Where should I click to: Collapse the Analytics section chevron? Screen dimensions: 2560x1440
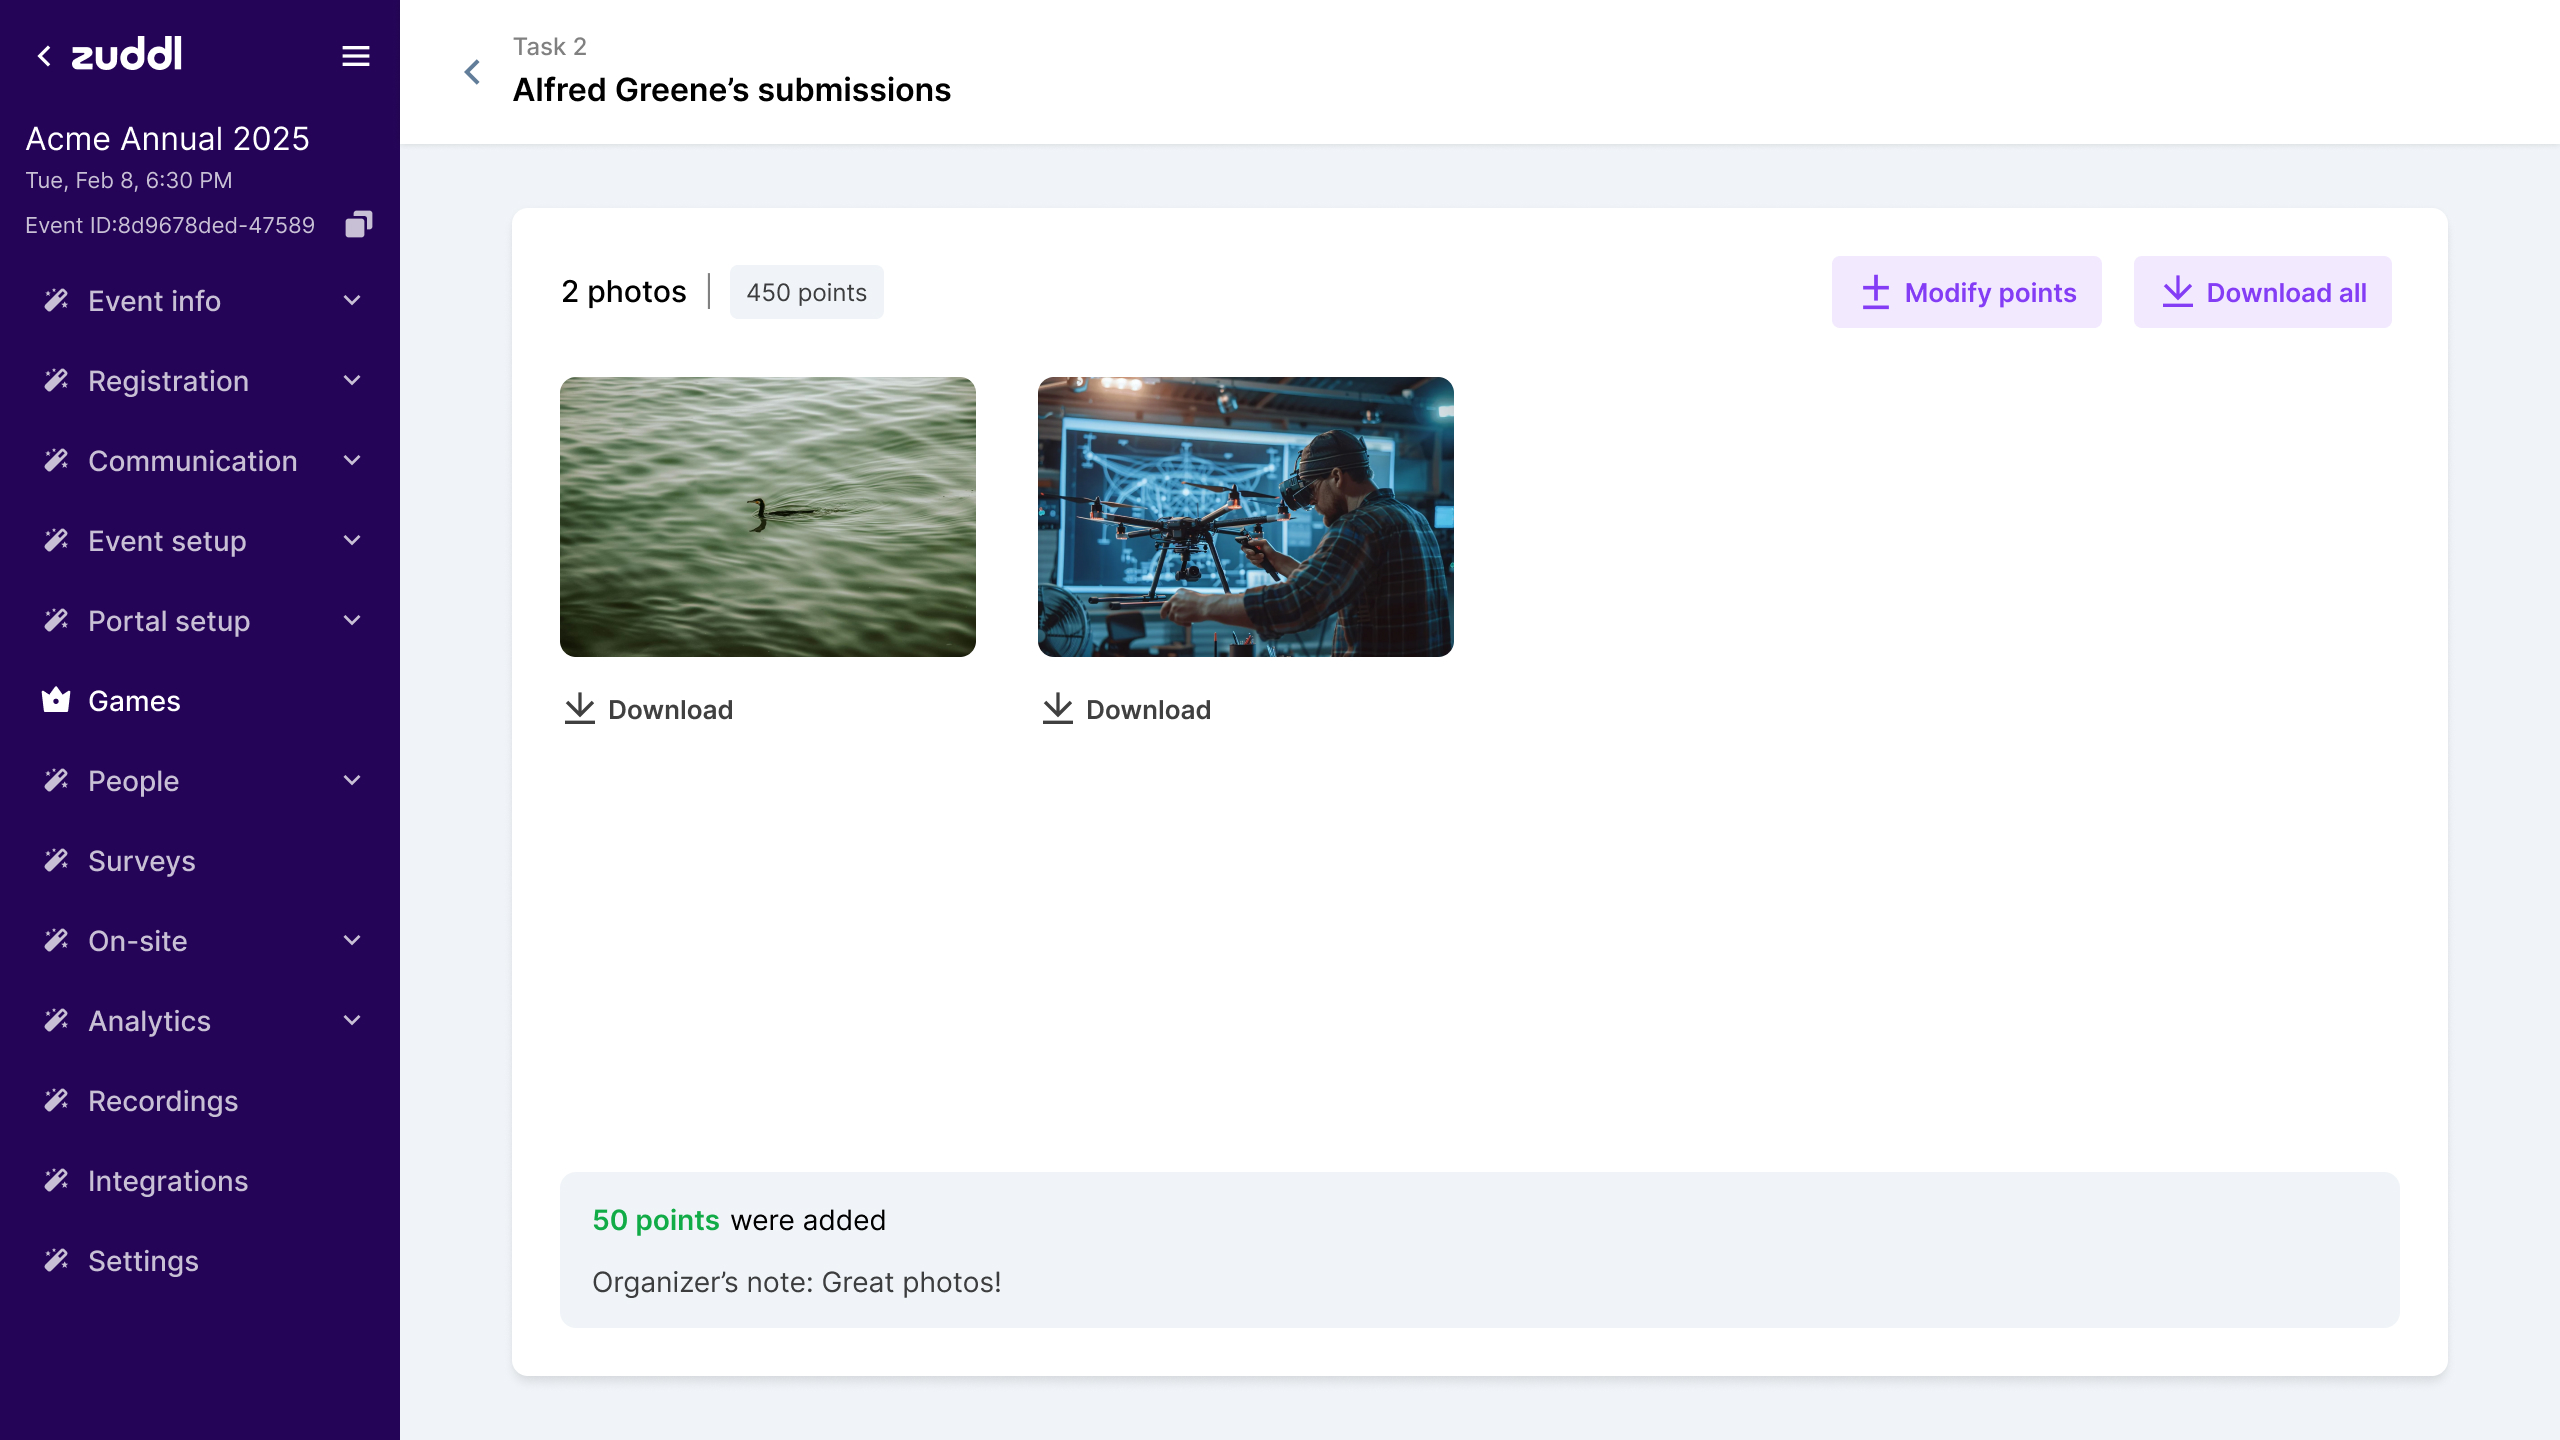351,1020
